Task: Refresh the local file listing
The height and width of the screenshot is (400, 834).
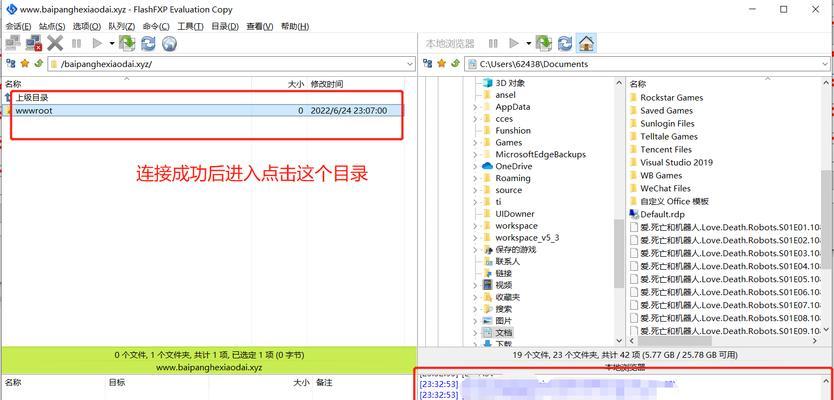Action: (564, 43)
